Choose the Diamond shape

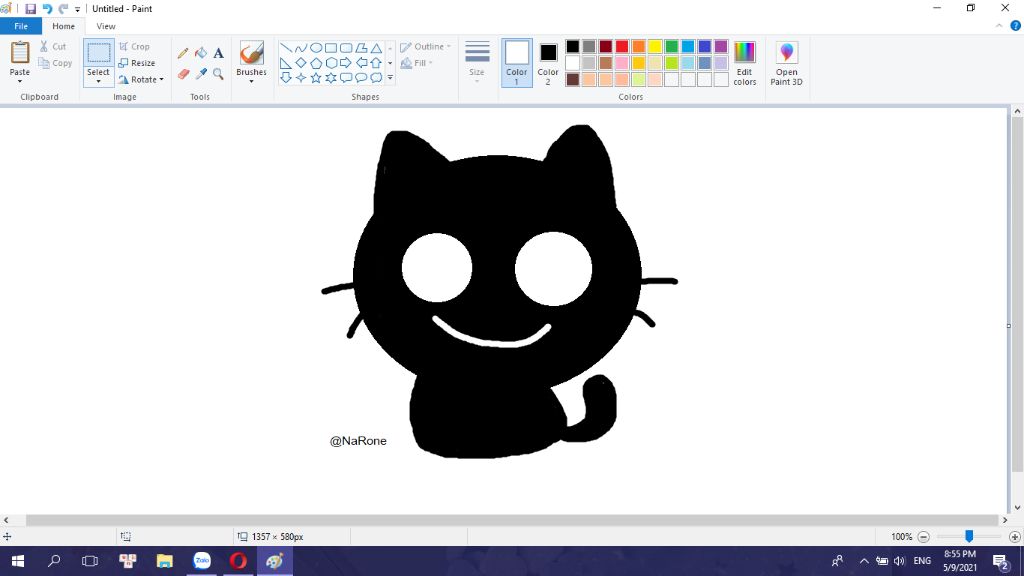click(x=300, y=63)
